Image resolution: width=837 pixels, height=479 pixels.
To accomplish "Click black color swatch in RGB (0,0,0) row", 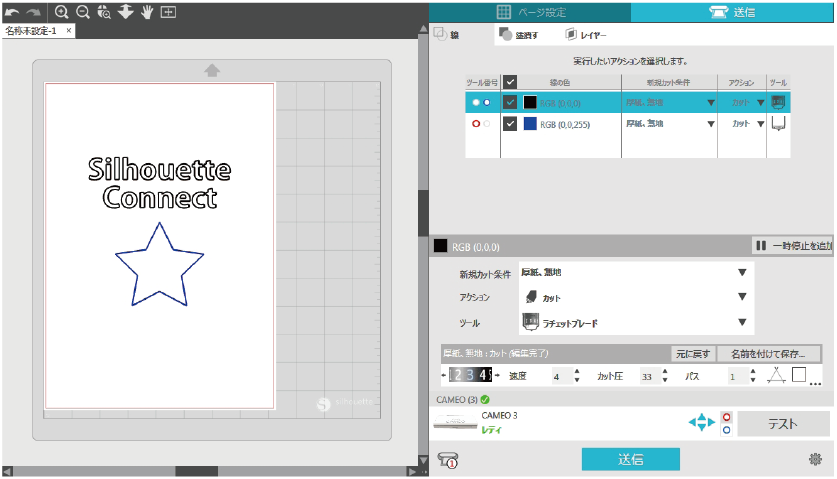I will tap(530, 102).
